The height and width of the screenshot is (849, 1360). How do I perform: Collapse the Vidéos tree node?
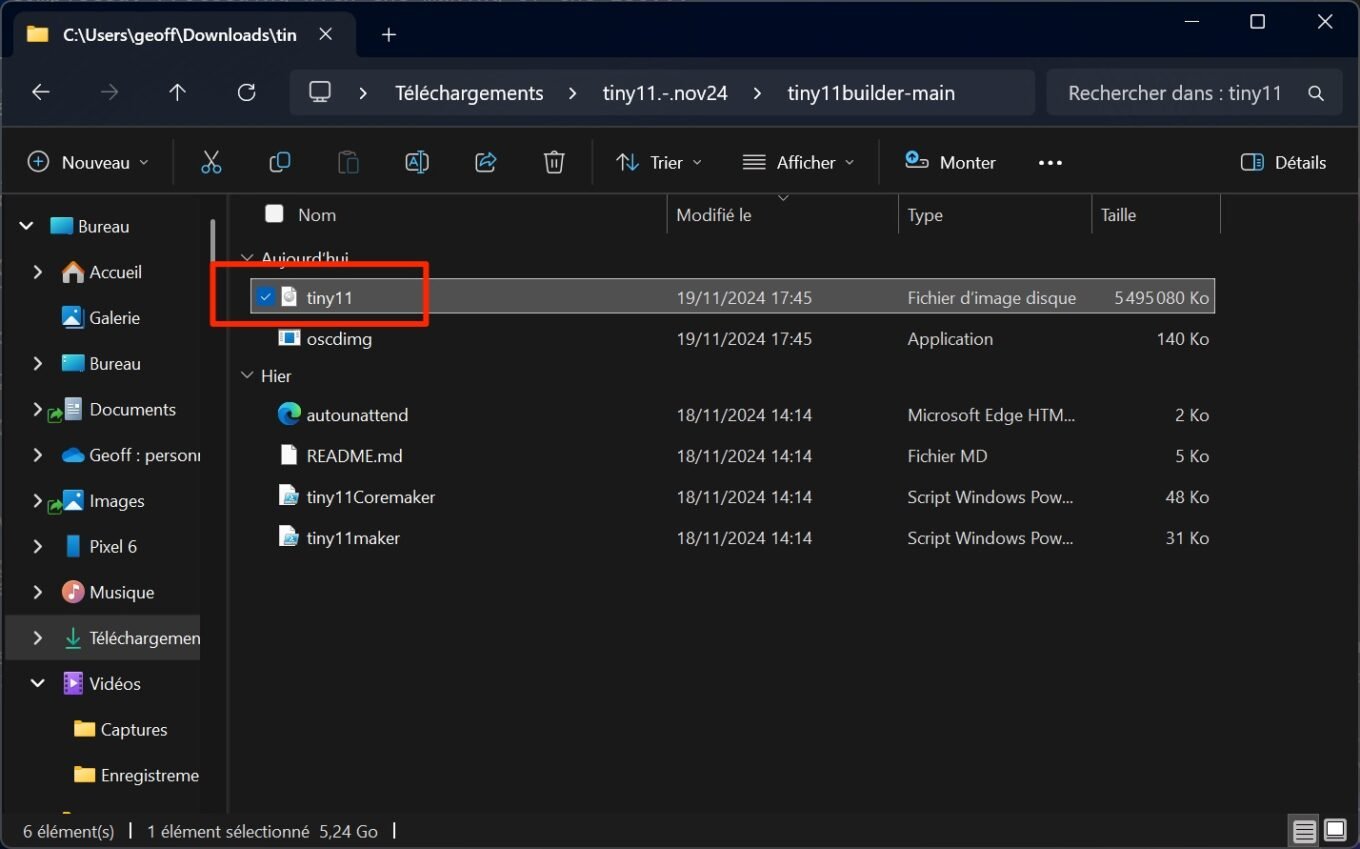pyautogui.click(x=38, y=684)
